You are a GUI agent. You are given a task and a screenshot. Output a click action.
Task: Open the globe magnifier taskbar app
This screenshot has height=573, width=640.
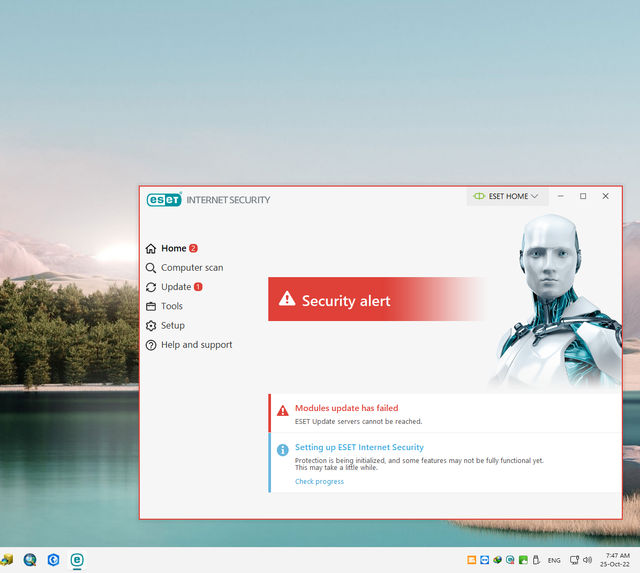30,560
